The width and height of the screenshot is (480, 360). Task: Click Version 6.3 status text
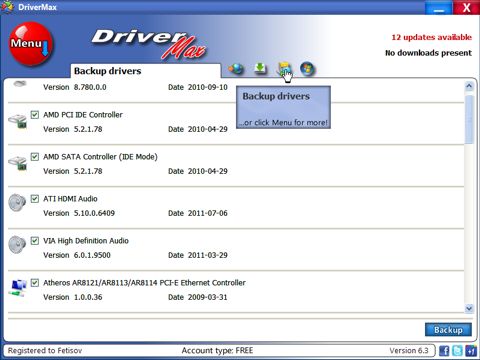pyautogui.click(x=409, y=350)
